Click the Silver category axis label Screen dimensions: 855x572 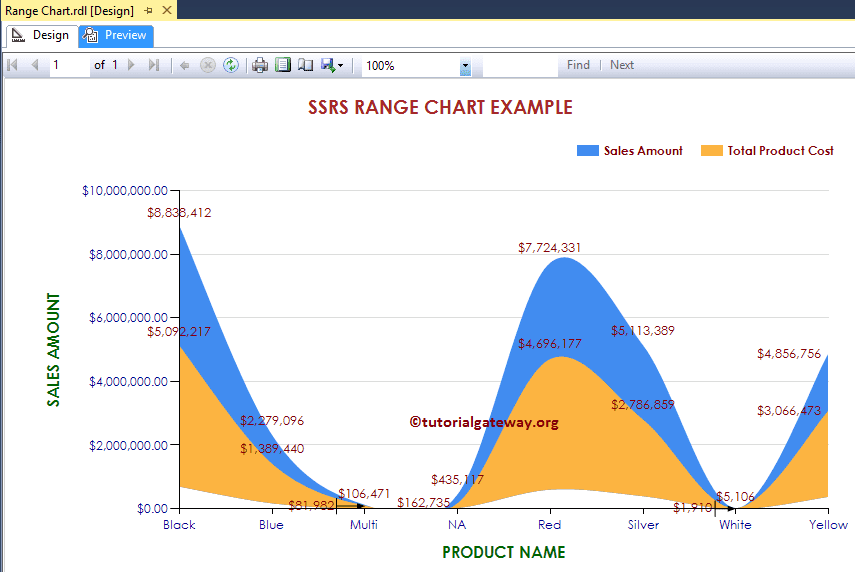point(643,525)
